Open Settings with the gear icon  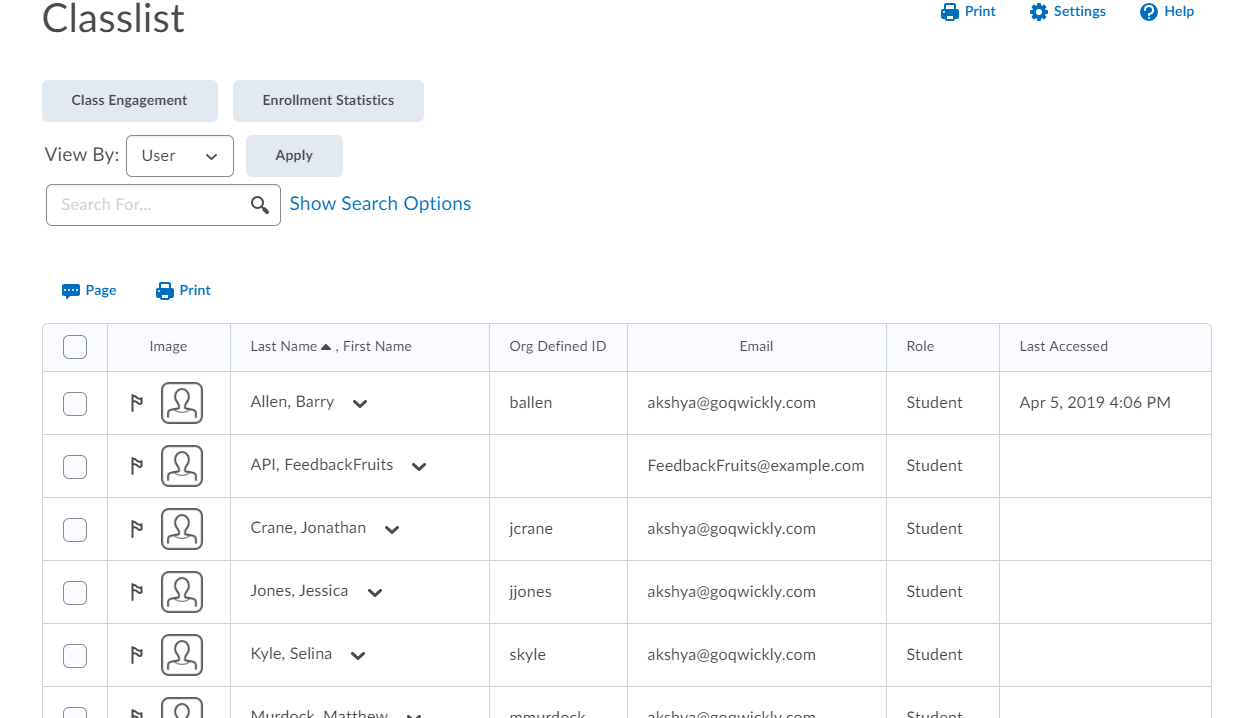(1039, 12)
